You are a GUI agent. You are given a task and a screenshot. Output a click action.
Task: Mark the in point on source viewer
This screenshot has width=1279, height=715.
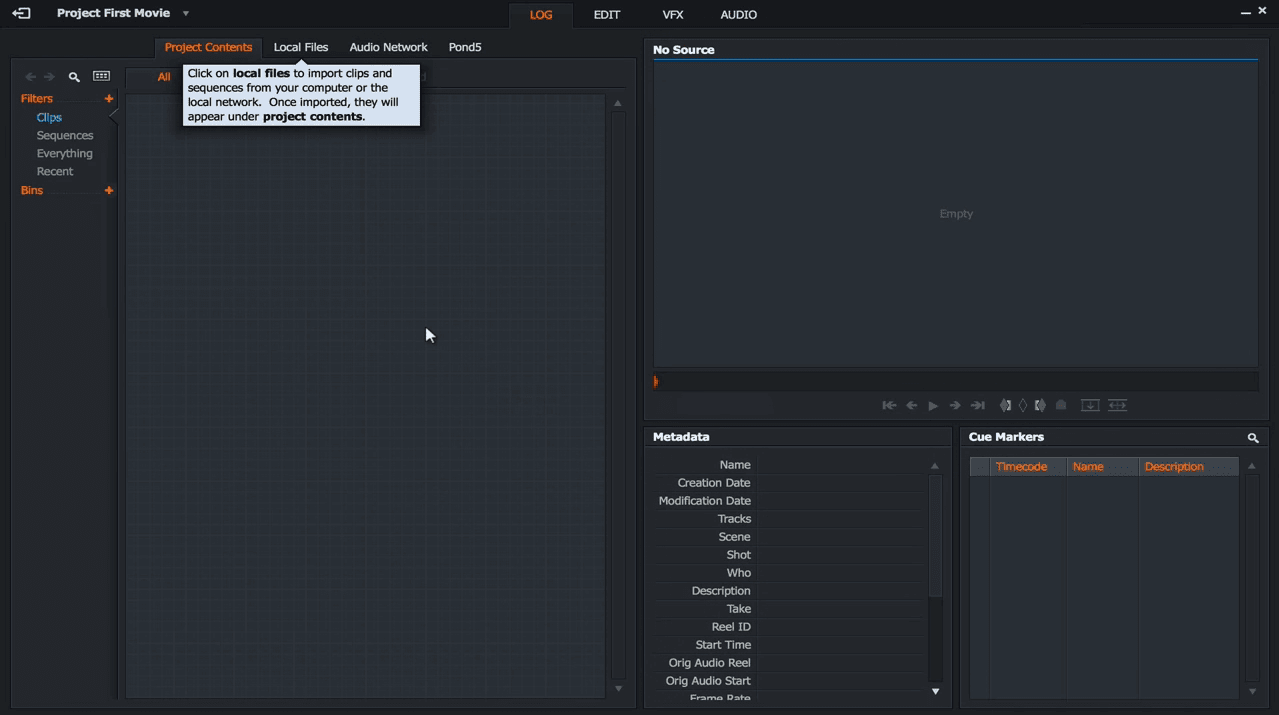[x=1006, y=406]
